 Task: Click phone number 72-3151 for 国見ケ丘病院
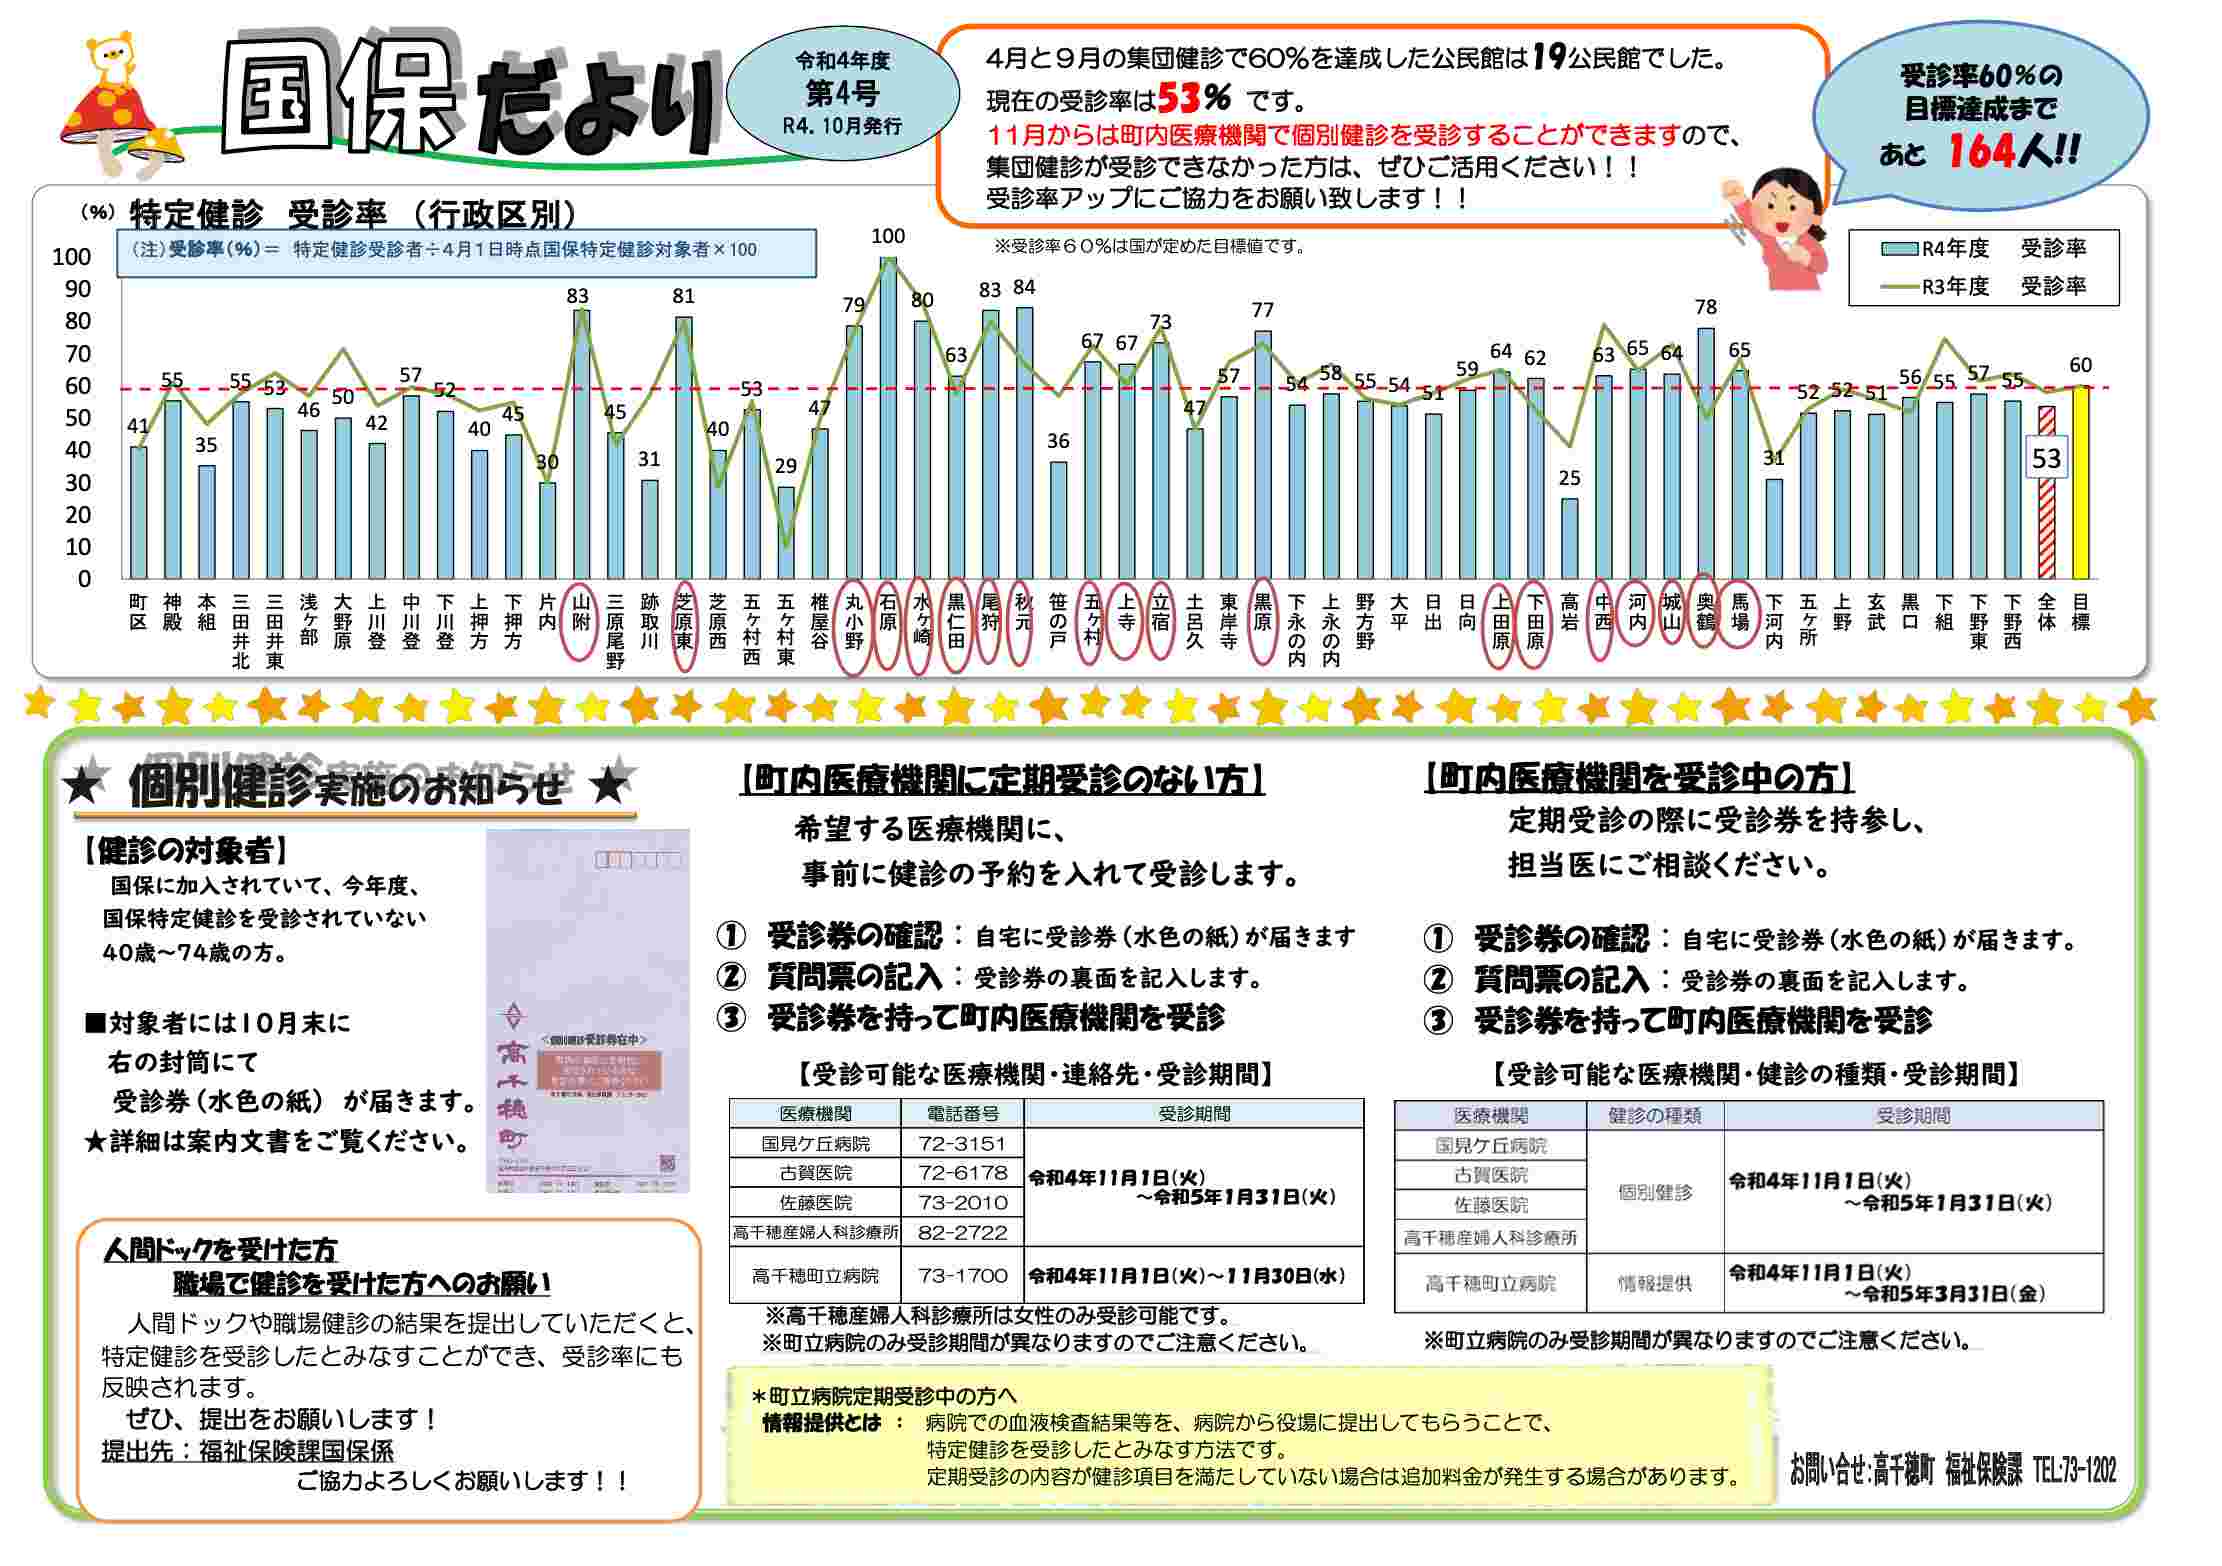962,1143
